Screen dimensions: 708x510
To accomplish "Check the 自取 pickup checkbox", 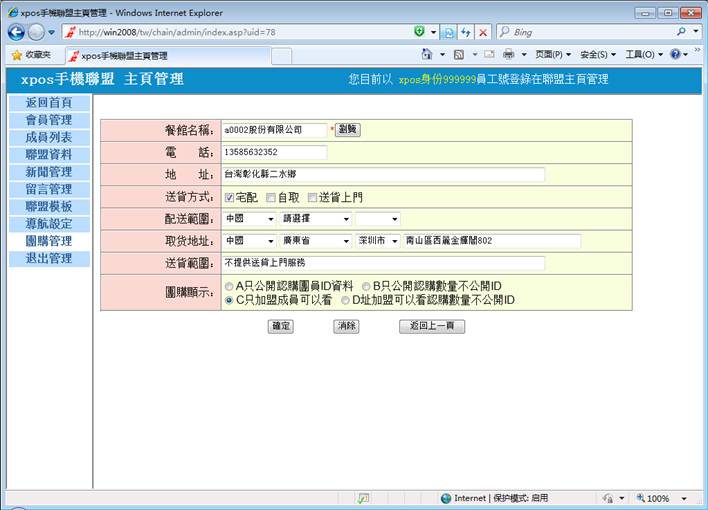I will [x=271, y=197].
